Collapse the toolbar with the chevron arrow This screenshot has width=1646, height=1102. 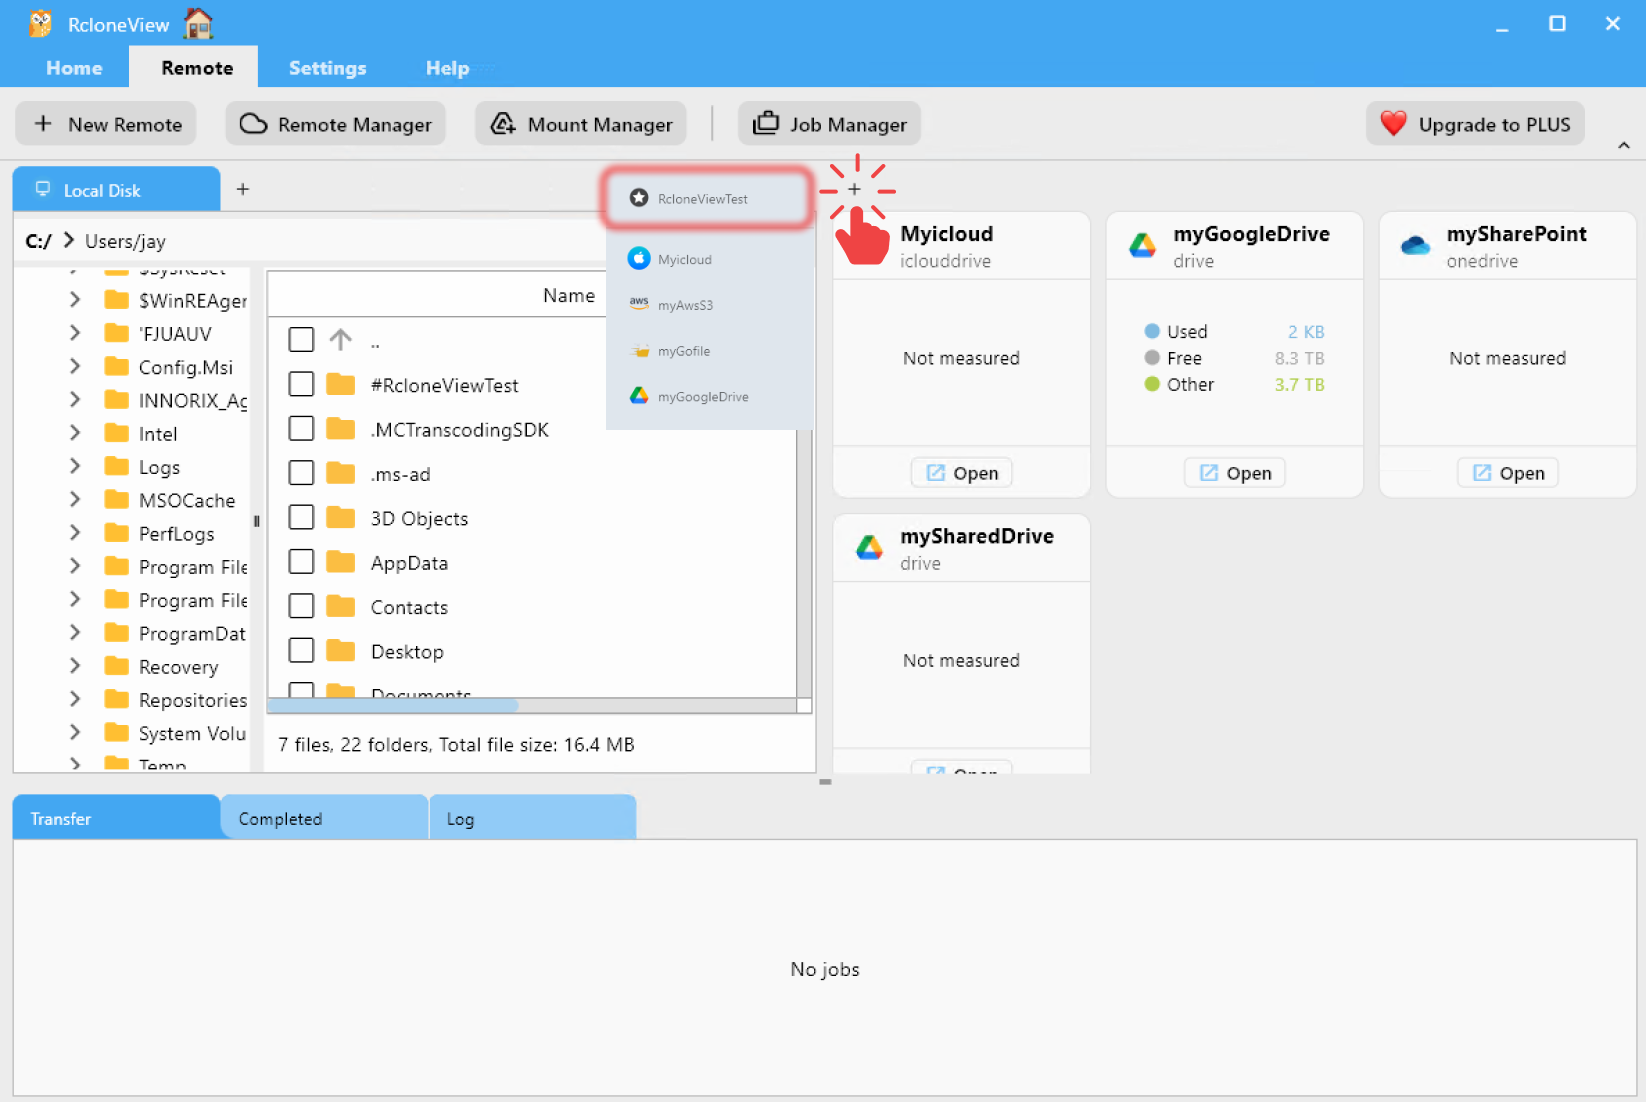point(1622,144)
